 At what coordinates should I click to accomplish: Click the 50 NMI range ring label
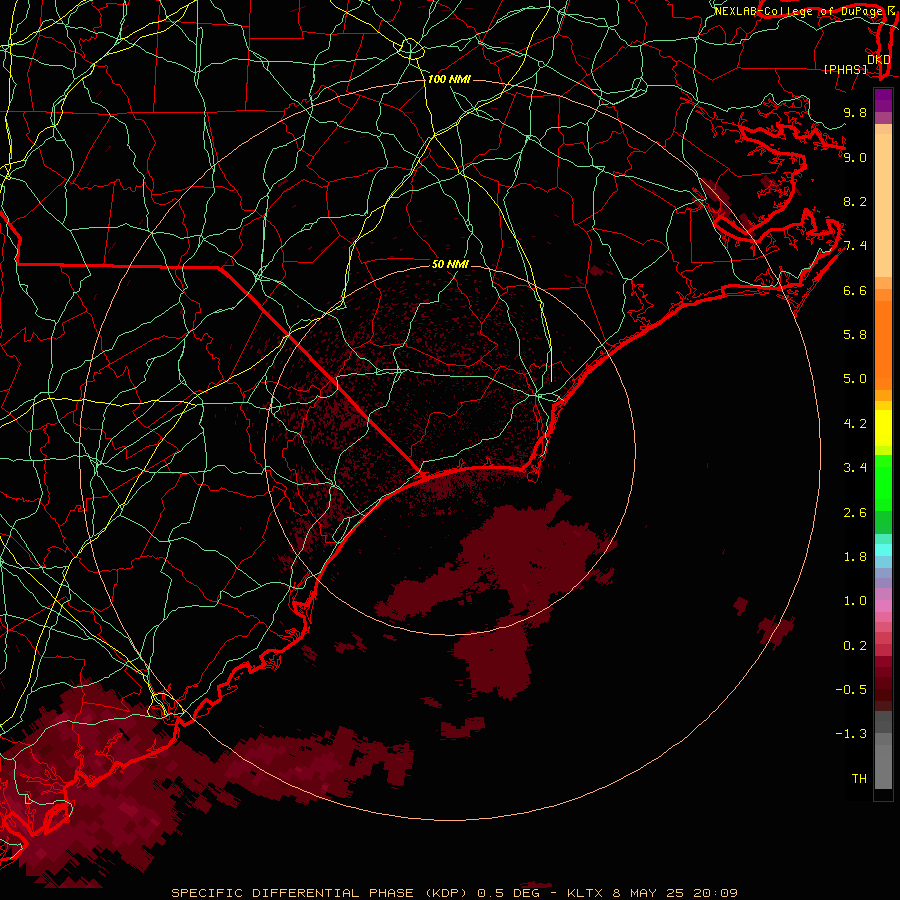(450, 264)
